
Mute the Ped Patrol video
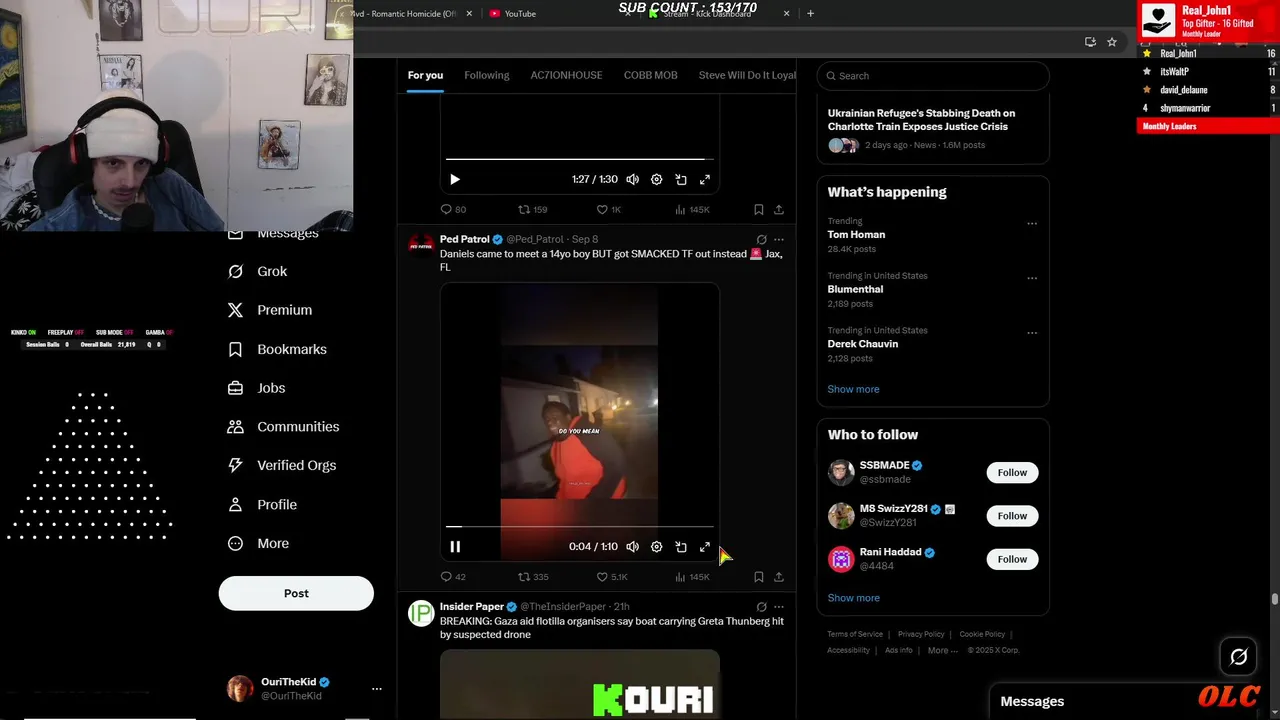coord(632,547)
